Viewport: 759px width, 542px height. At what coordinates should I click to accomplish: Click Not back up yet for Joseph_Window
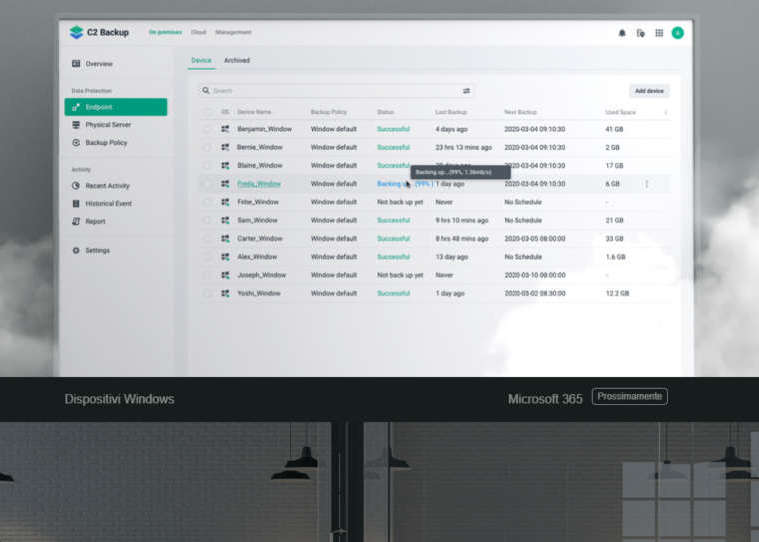400,275
